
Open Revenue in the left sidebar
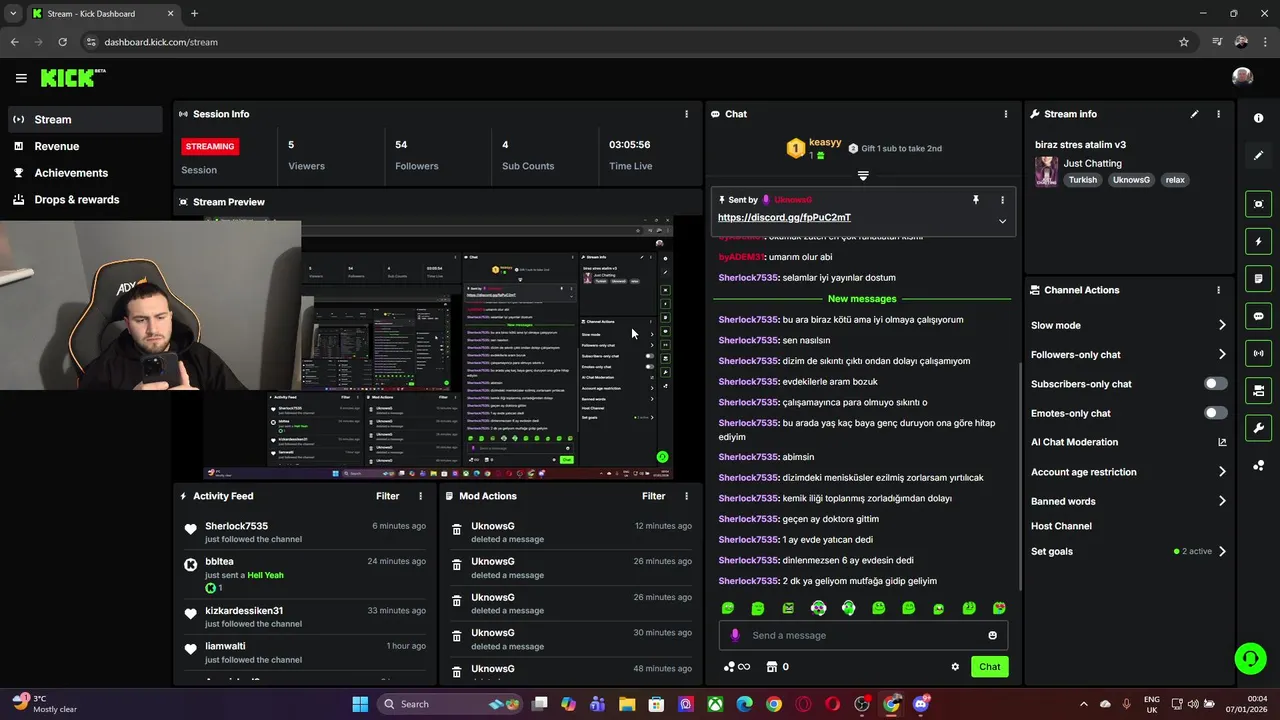pos(85,146)
